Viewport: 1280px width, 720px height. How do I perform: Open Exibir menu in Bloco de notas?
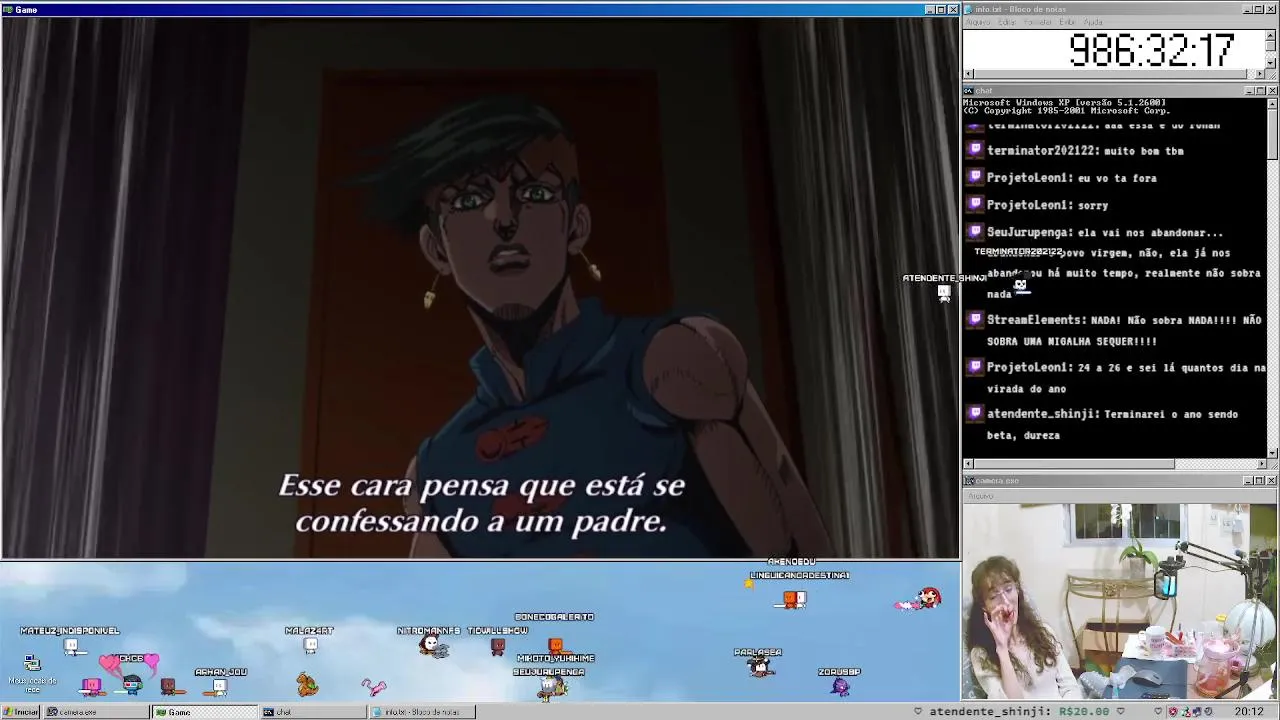[x=1068, y=22]
